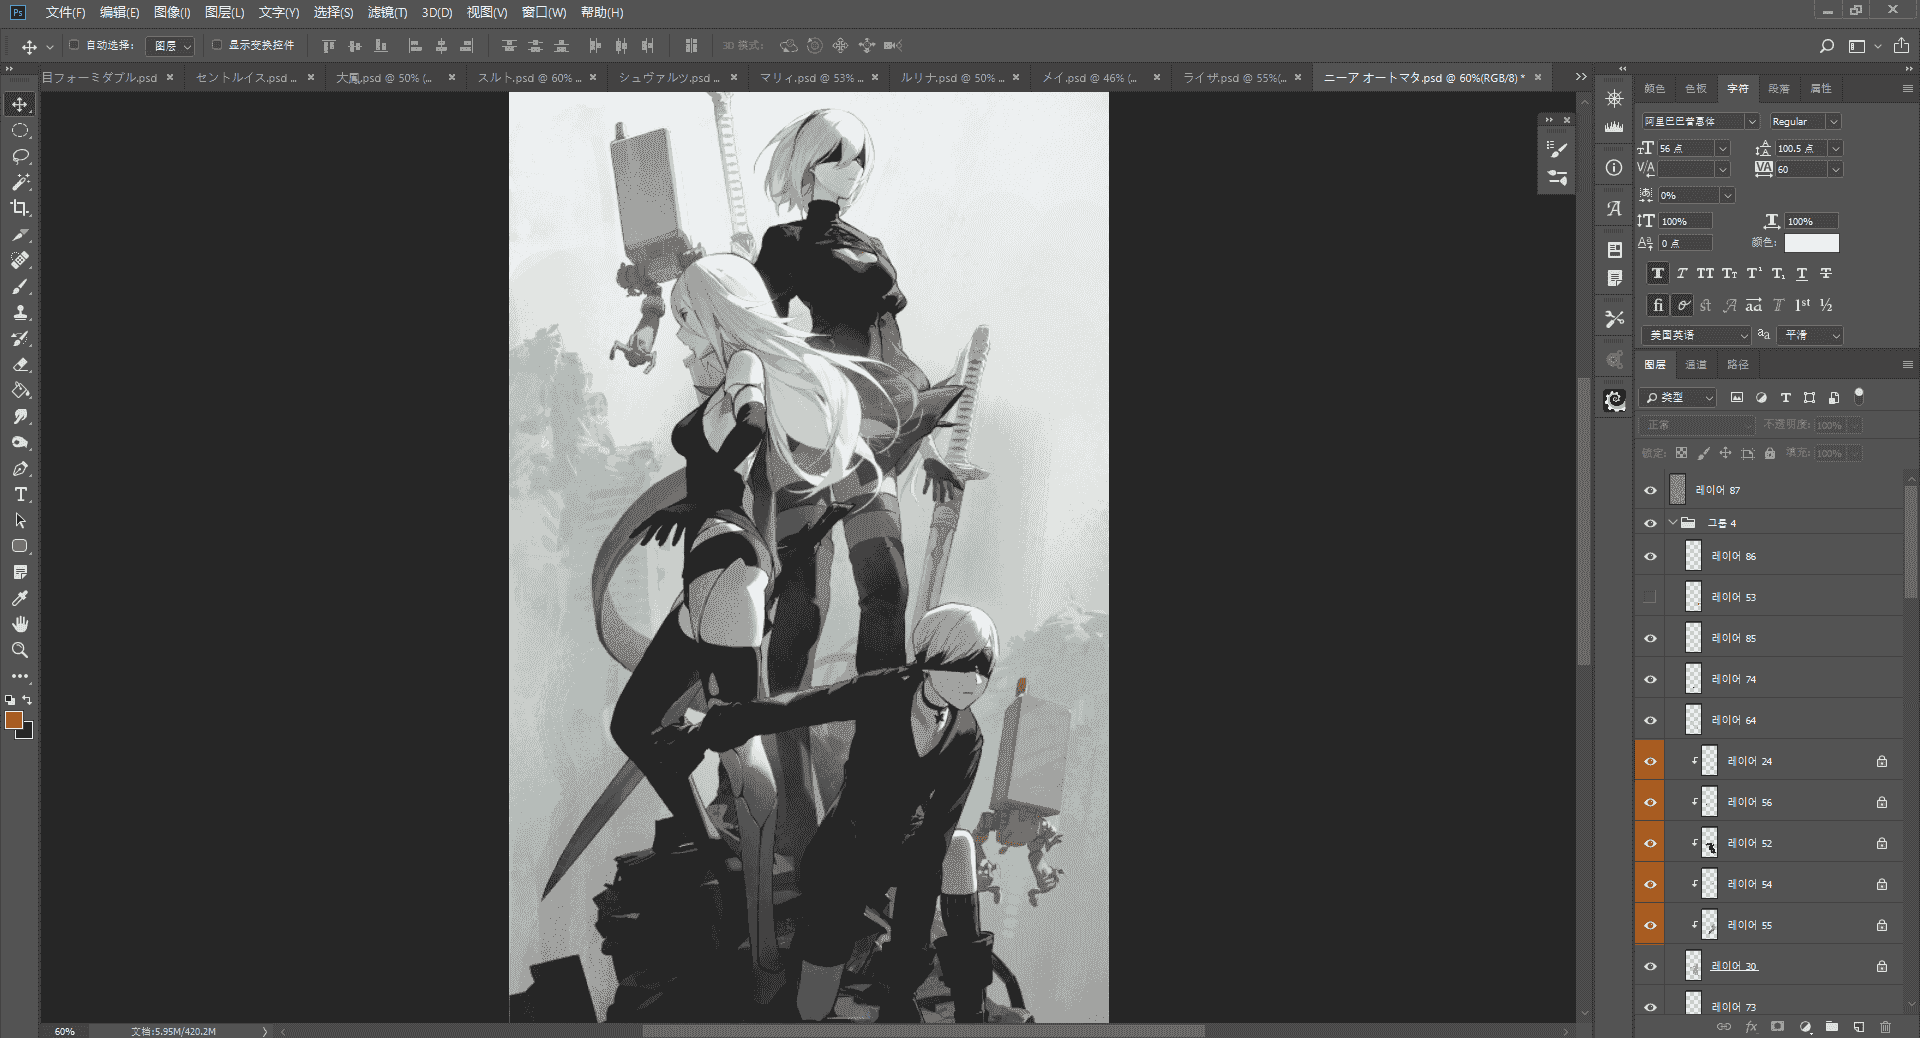Click the faux bold T button
Viewport: 1920px width, 1038px height.
[x=1658, y=274]
